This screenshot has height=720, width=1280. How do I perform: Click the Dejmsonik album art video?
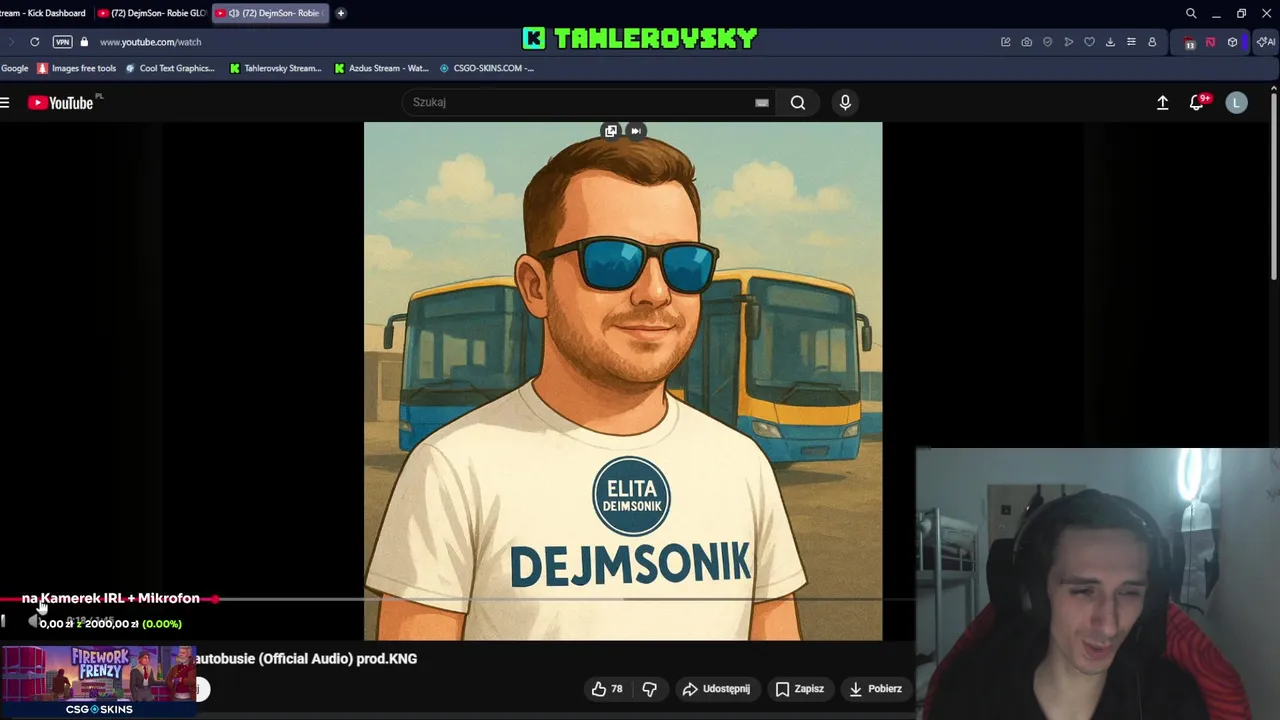[x=623, y=381]
